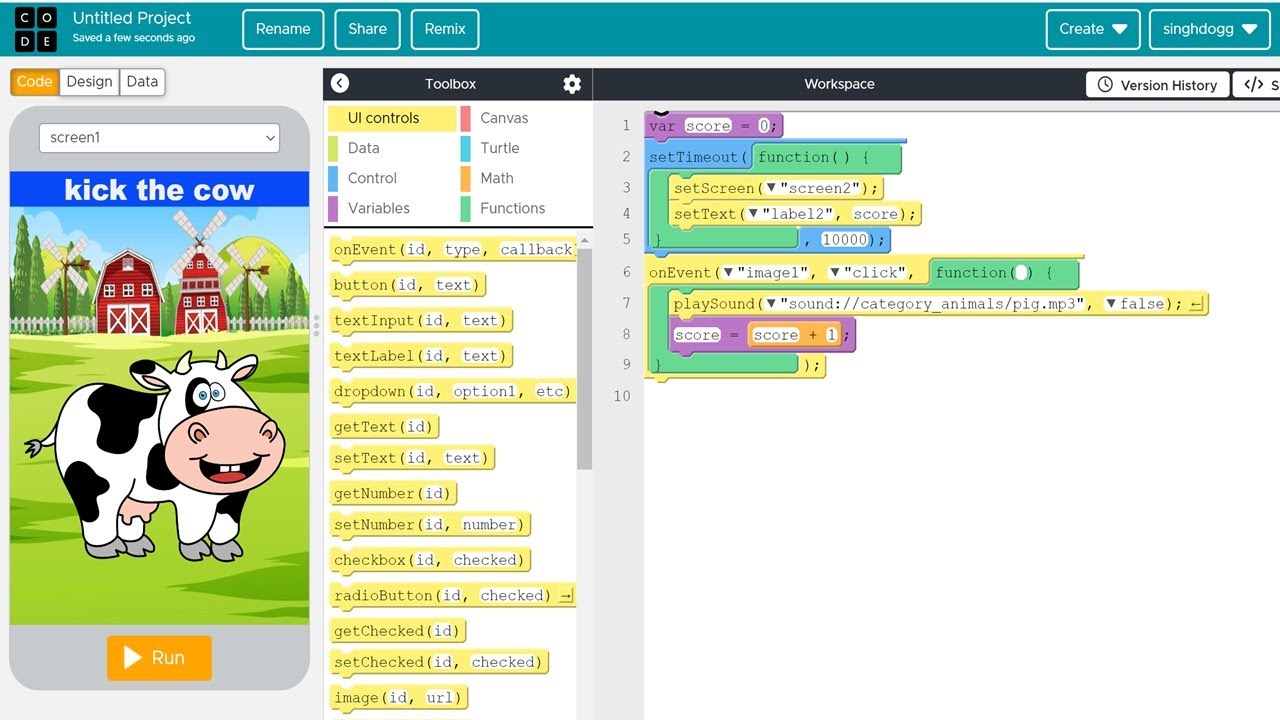Image resolution: width=1280 pixels, height=720 pixels.
Task: Open Version History
Action: [x=1158, y=85]
